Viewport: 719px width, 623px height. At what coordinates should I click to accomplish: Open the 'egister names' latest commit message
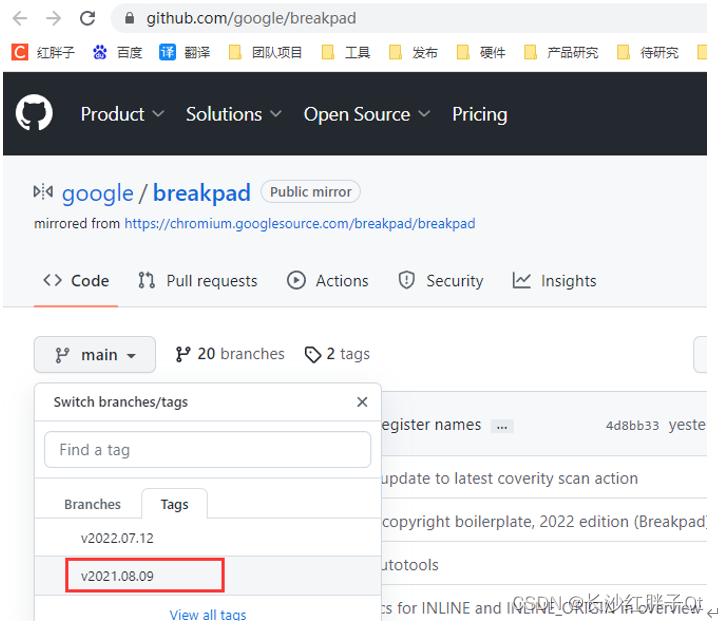(x=431, y=425)
